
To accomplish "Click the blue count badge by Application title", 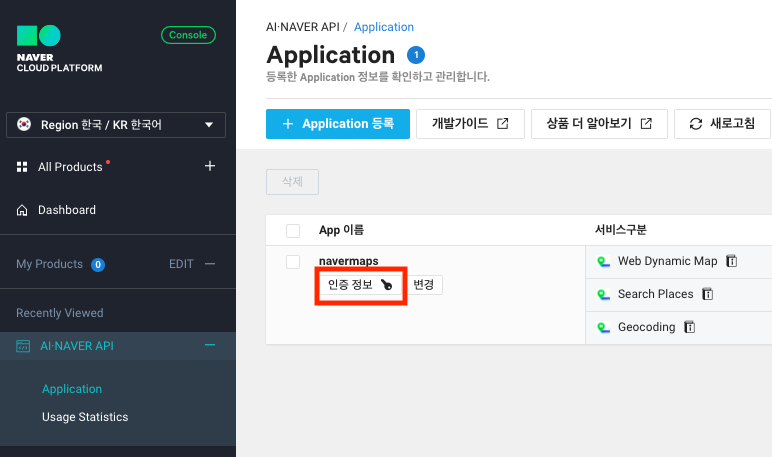I will point(416,55).
